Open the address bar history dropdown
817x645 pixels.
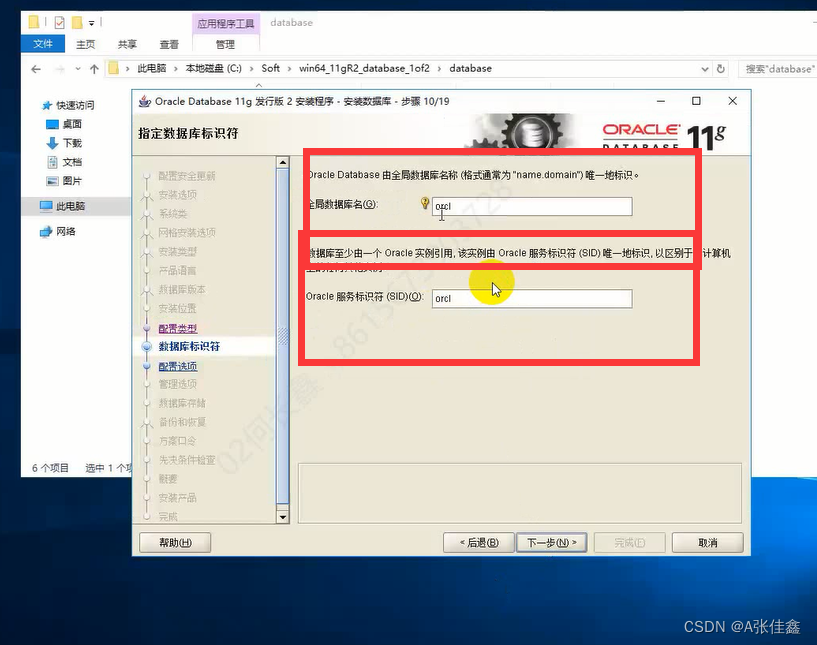tap(704, 68)
